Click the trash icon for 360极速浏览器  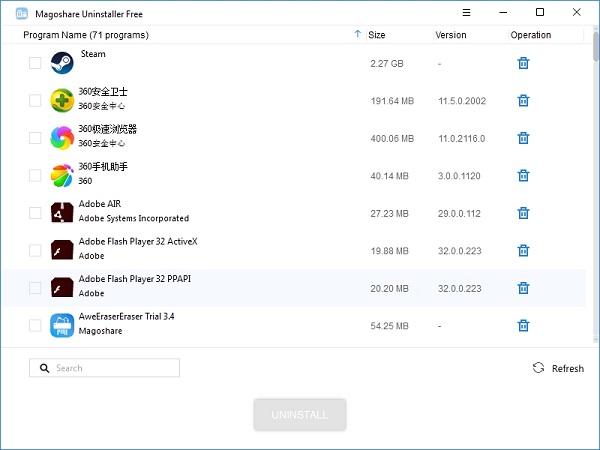point(522,138)
